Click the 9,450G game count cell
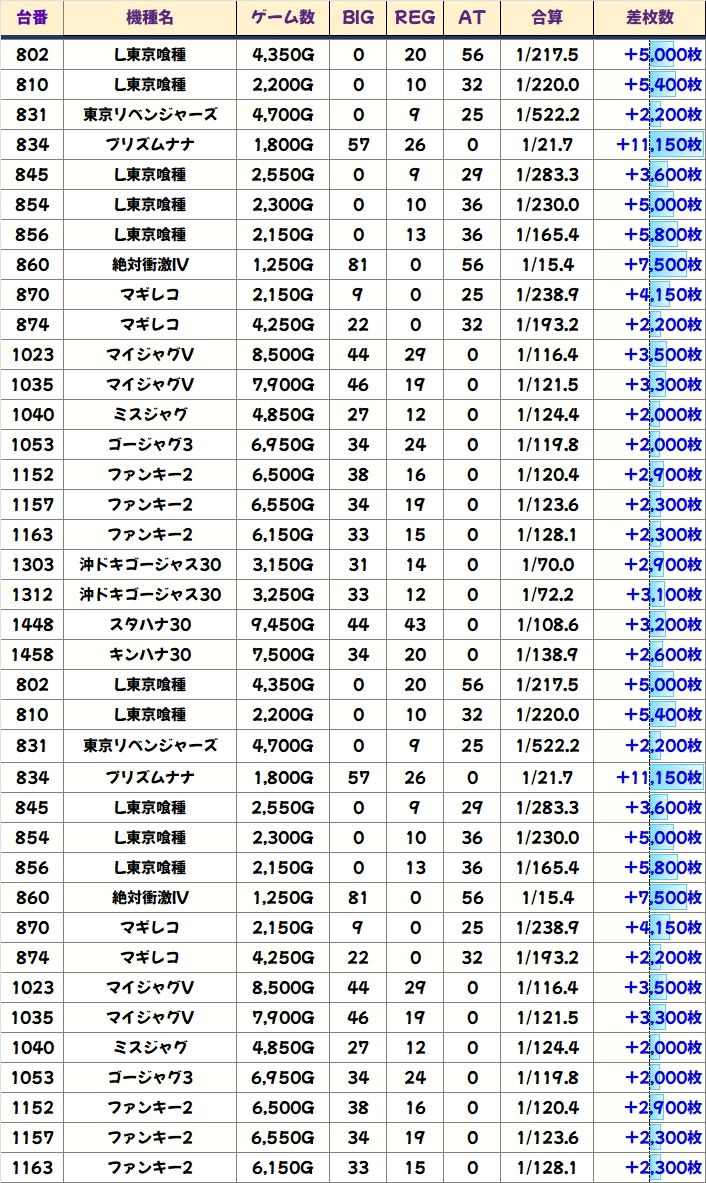The image size is (706, 1183). coord(283,625)
